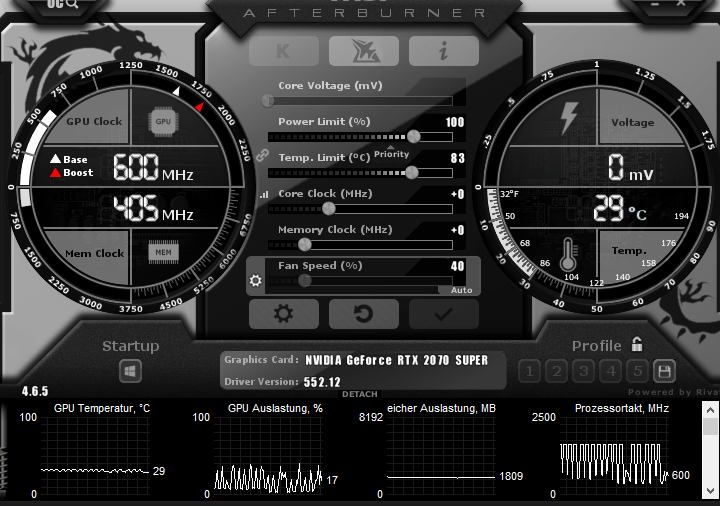The height and width of the screenshot is (506, 720).
Task: Click the DETACH monitor button
Action: pos(360,394)
